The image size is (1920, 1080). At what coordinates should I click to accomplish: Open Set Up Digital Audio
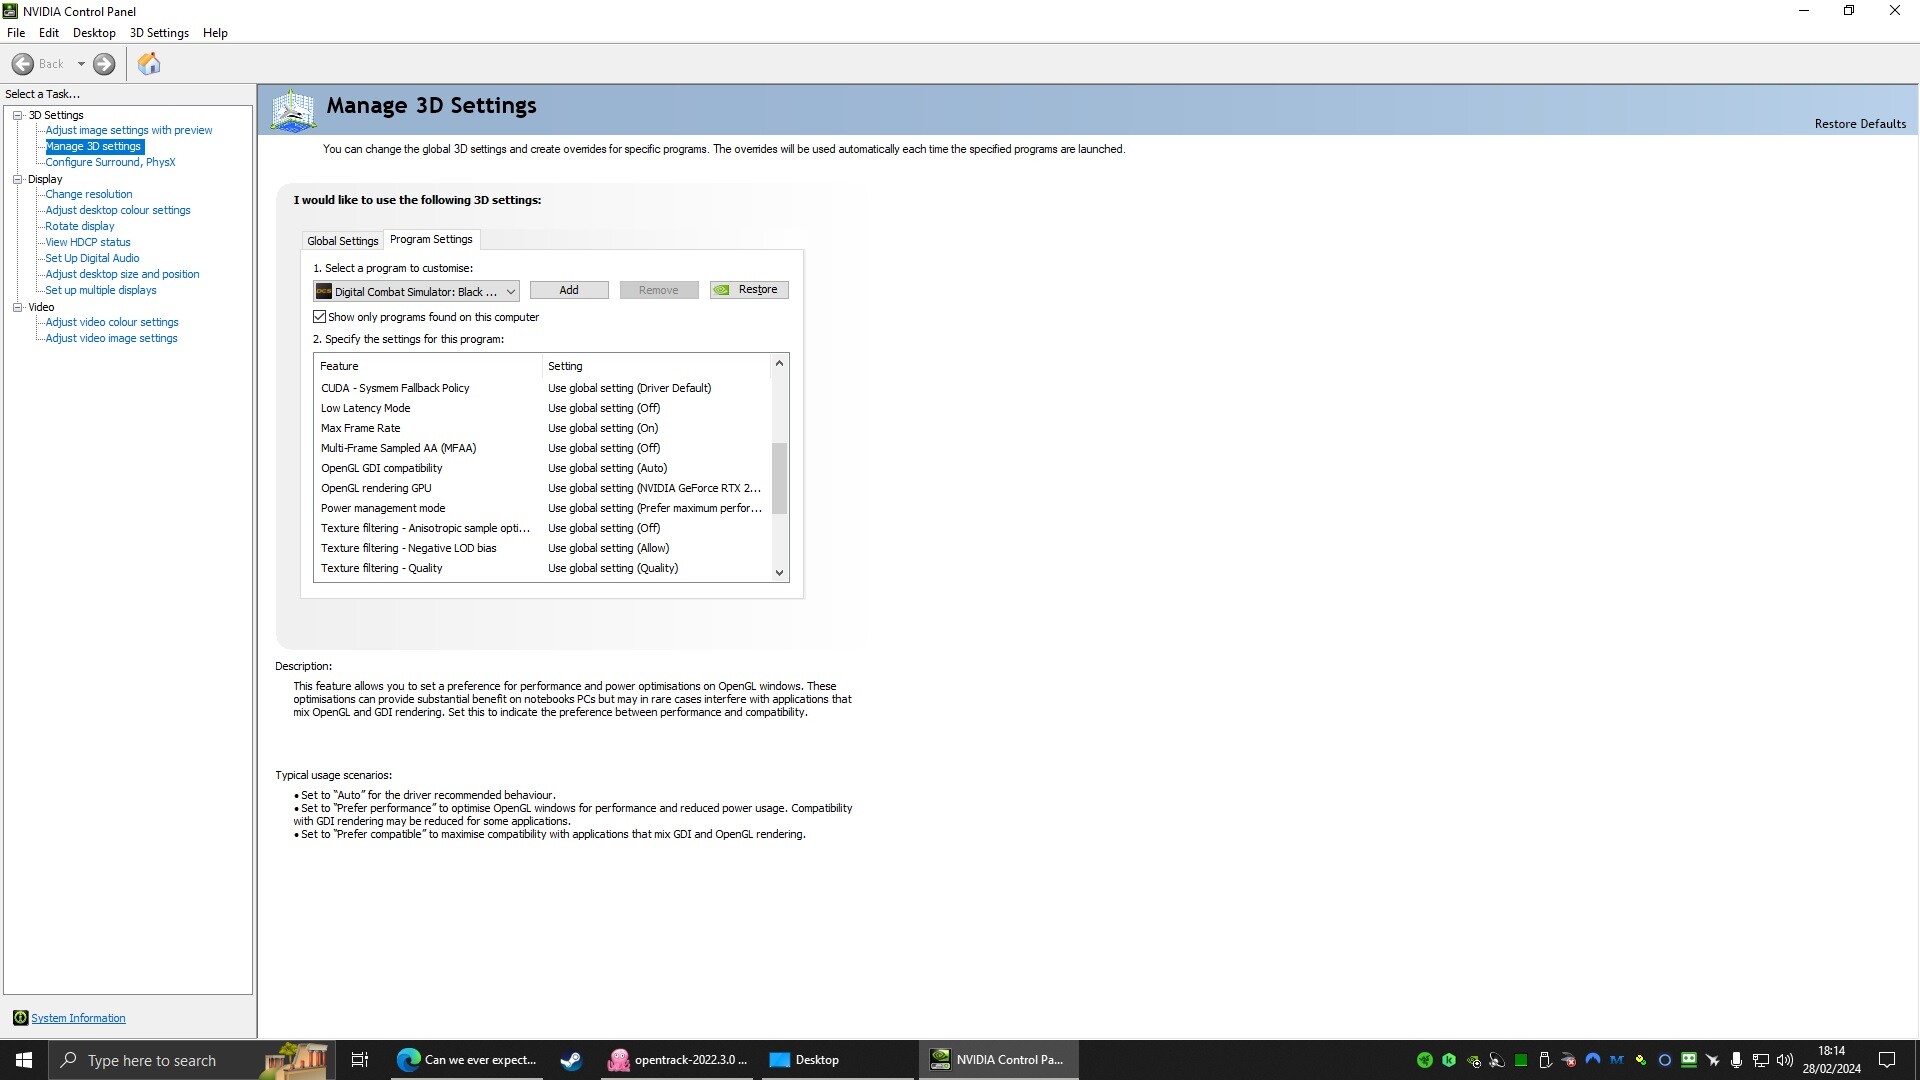pyautogui.click(x=92, y=258)
